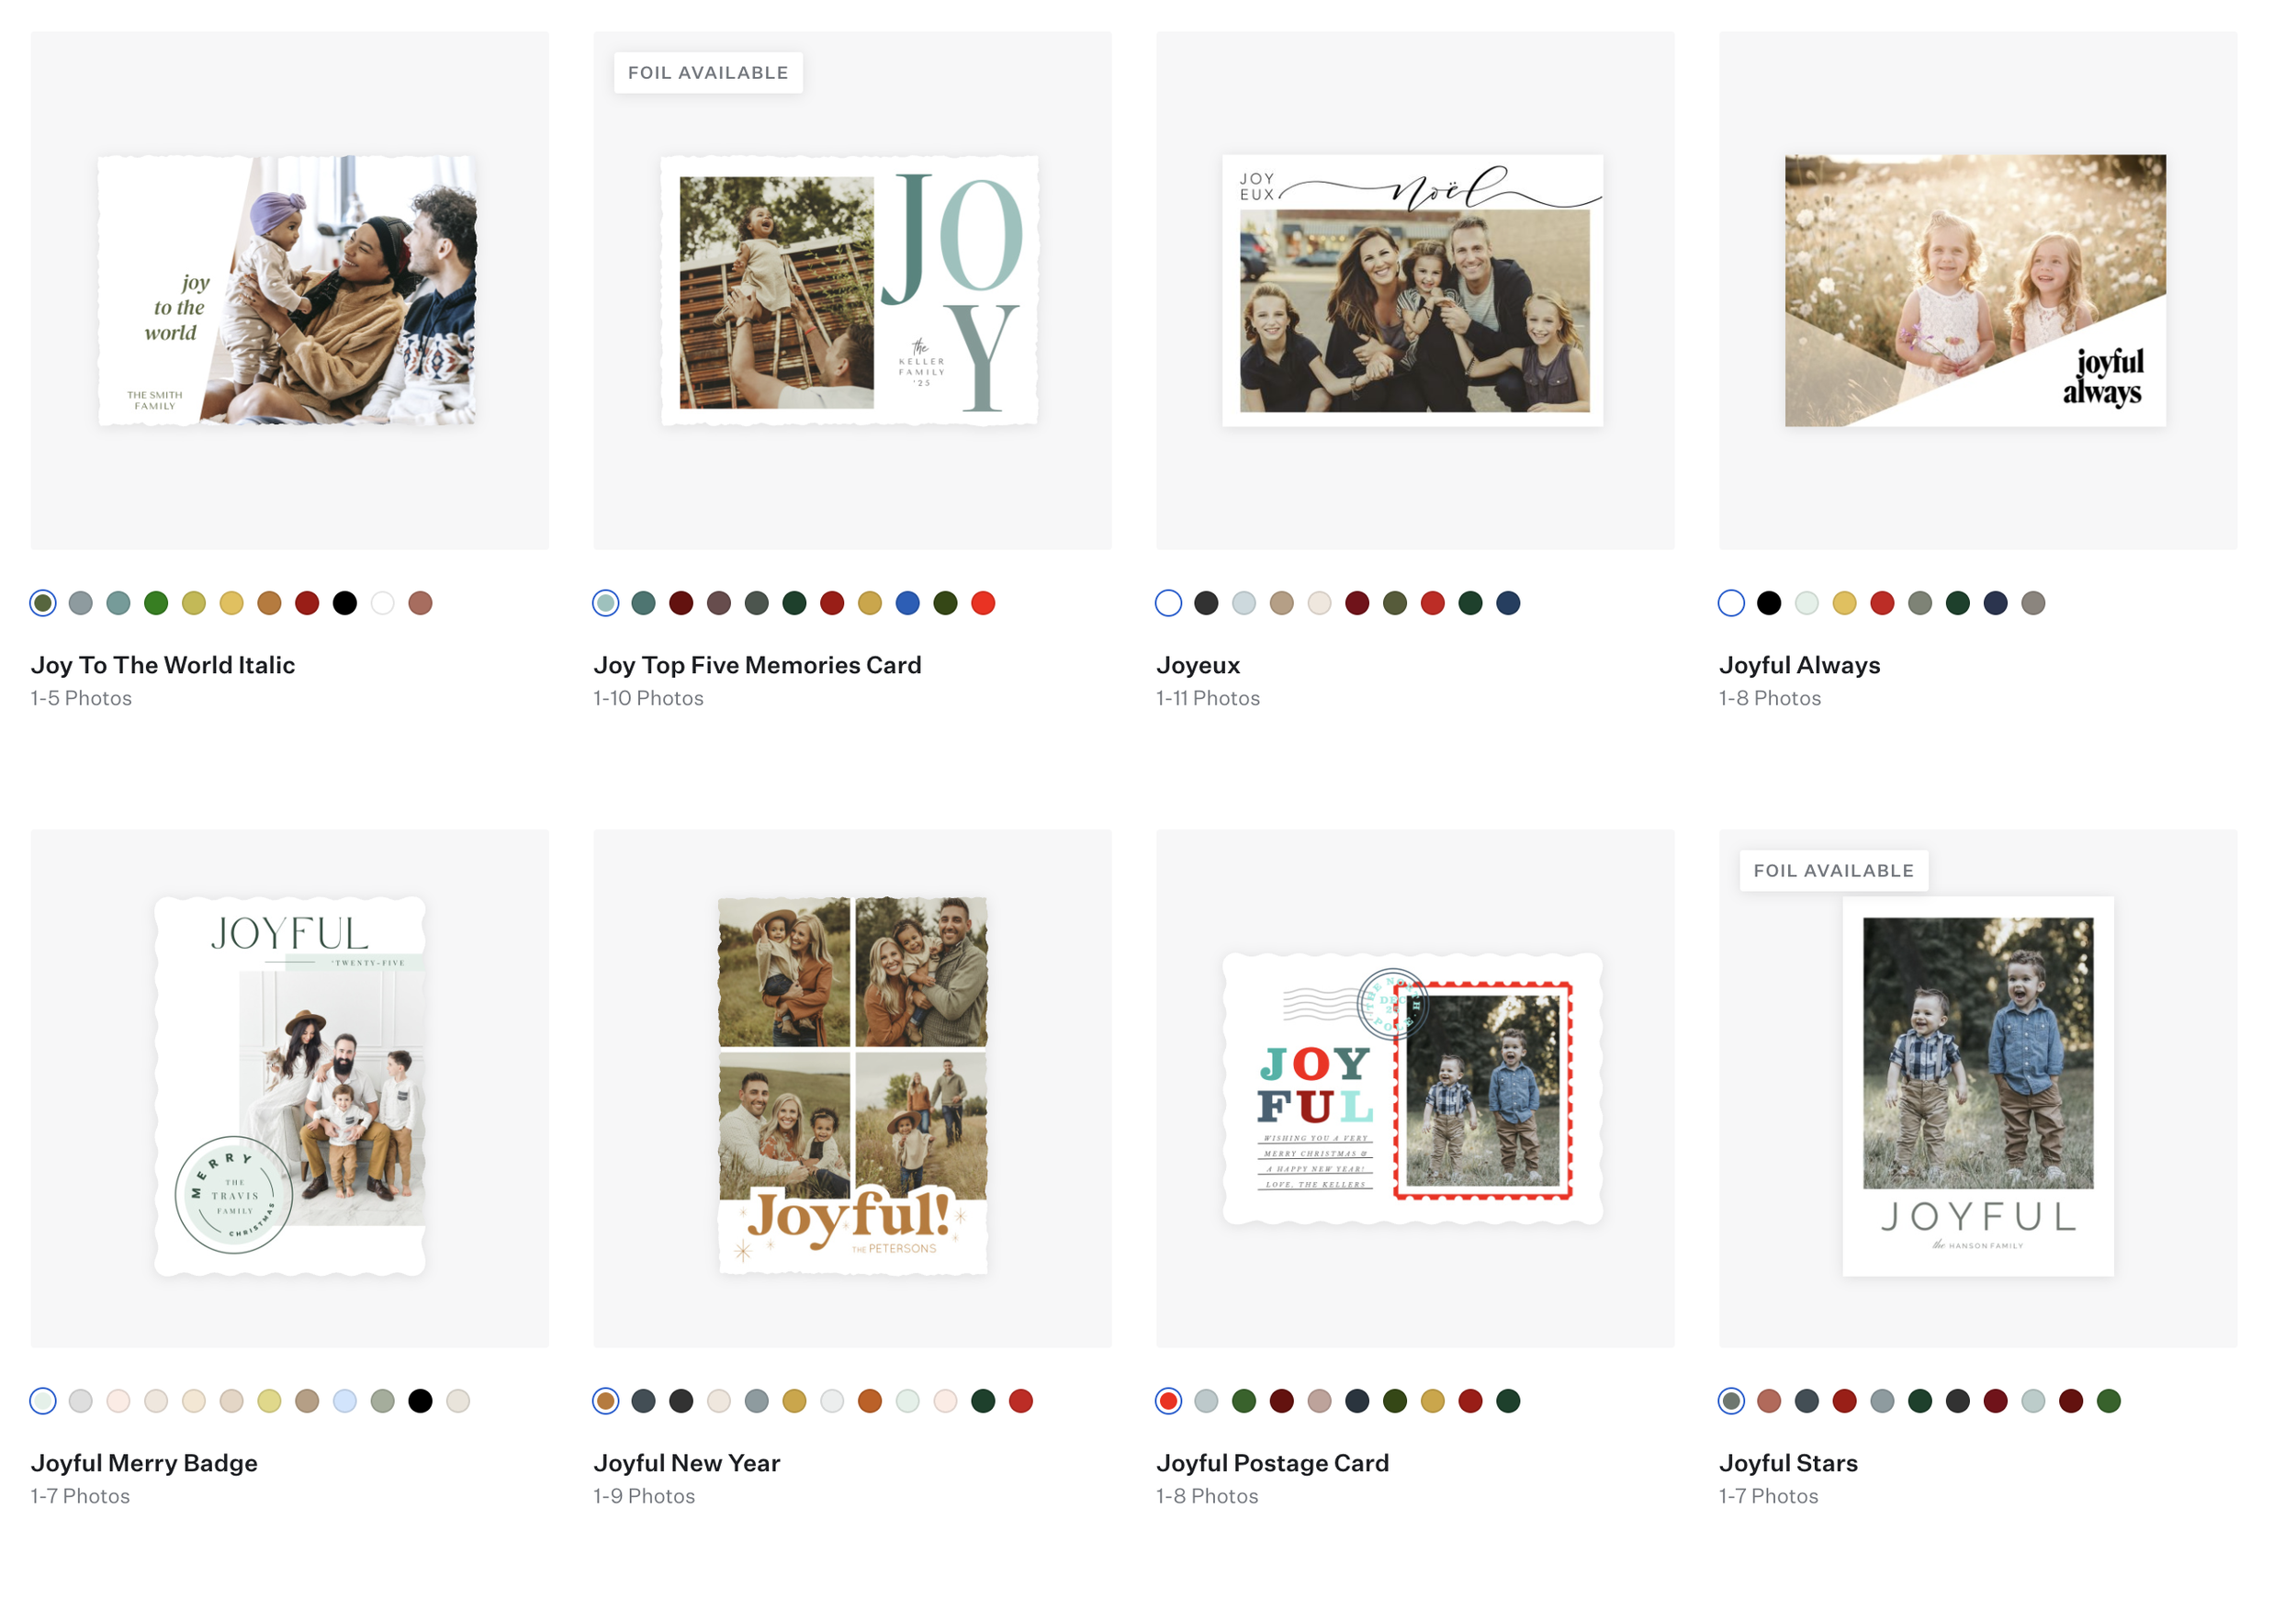This screenshot has height=1599, width=2296.
Task: Select black swatch under Joyful Always
Action: pos(1769,603)
